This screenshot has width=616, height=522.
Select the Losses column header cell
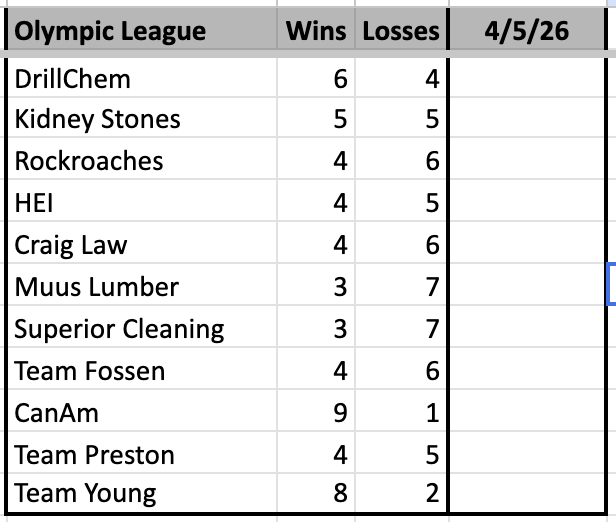coord(400,31)
